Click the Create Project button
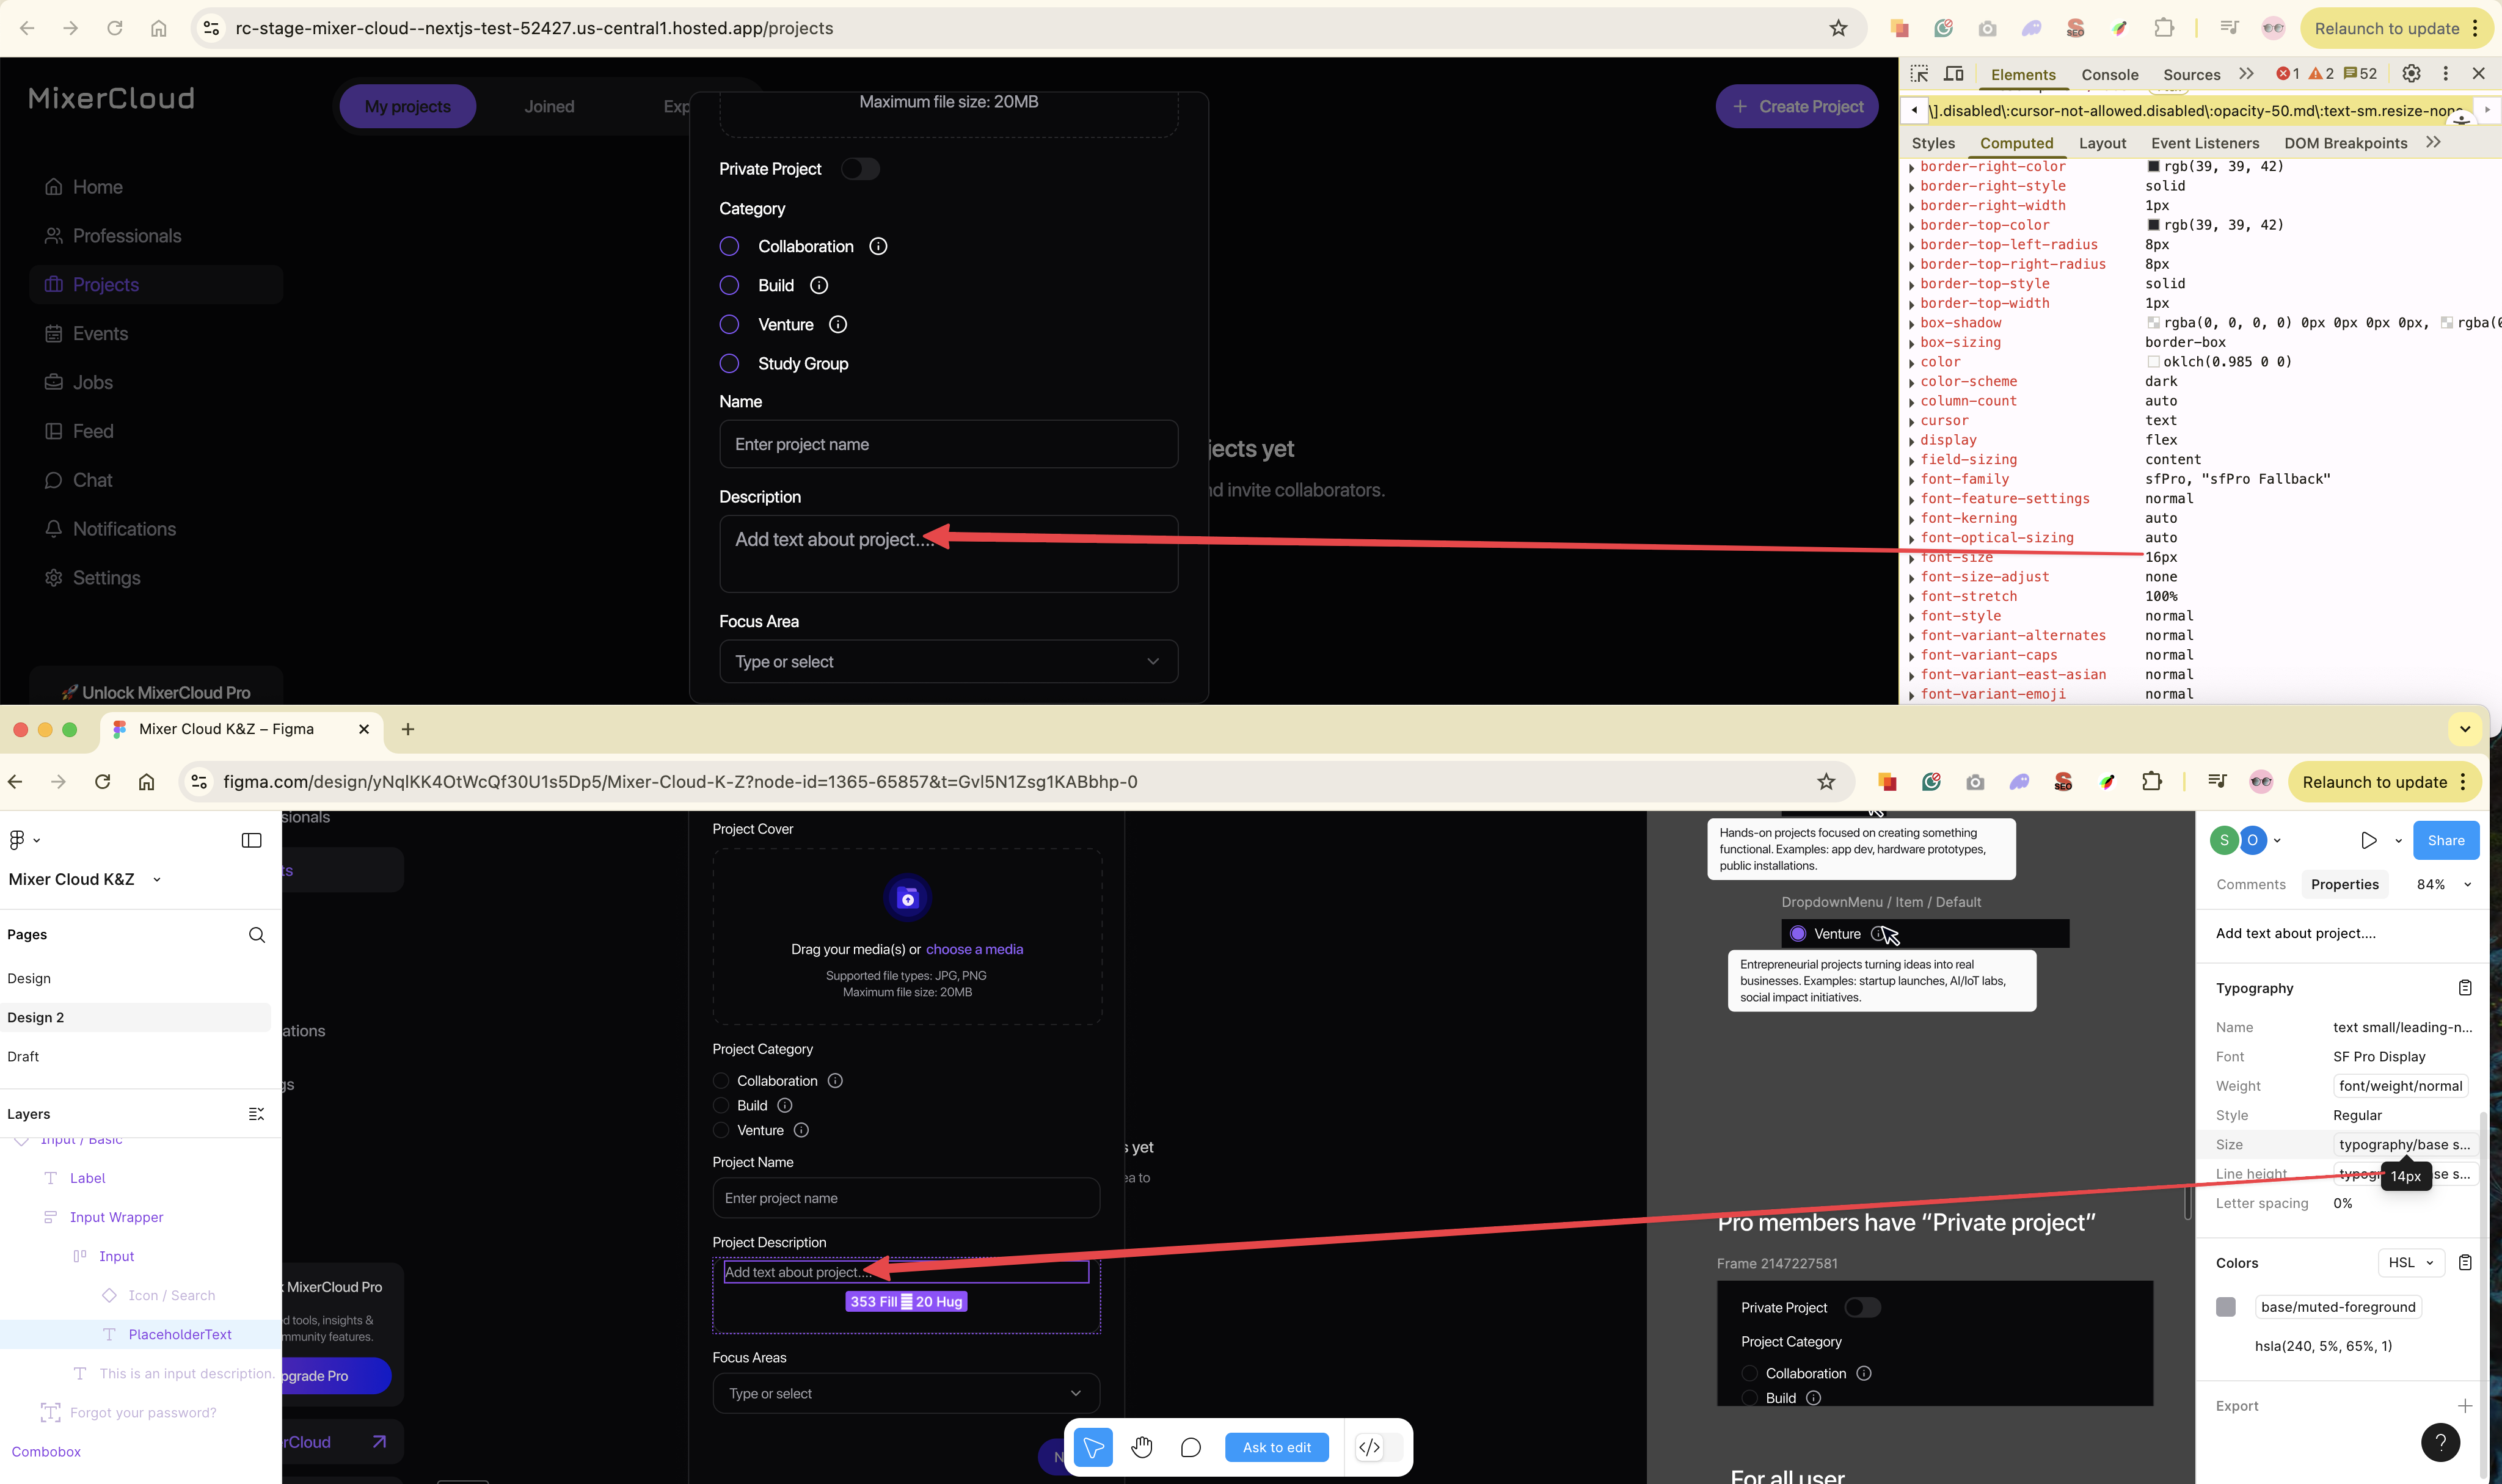 coord(1797,106)
